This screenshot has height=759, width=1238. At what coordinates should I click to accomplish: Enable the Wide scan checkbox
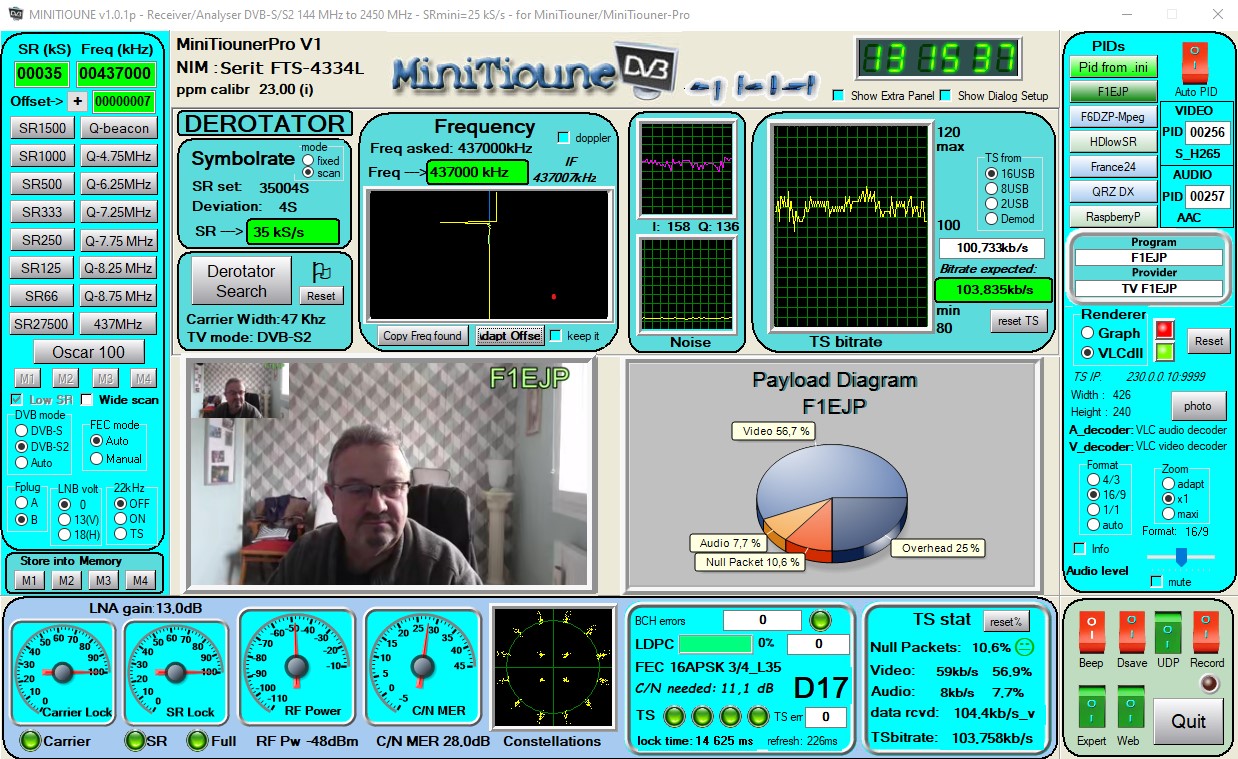[87, 400]
